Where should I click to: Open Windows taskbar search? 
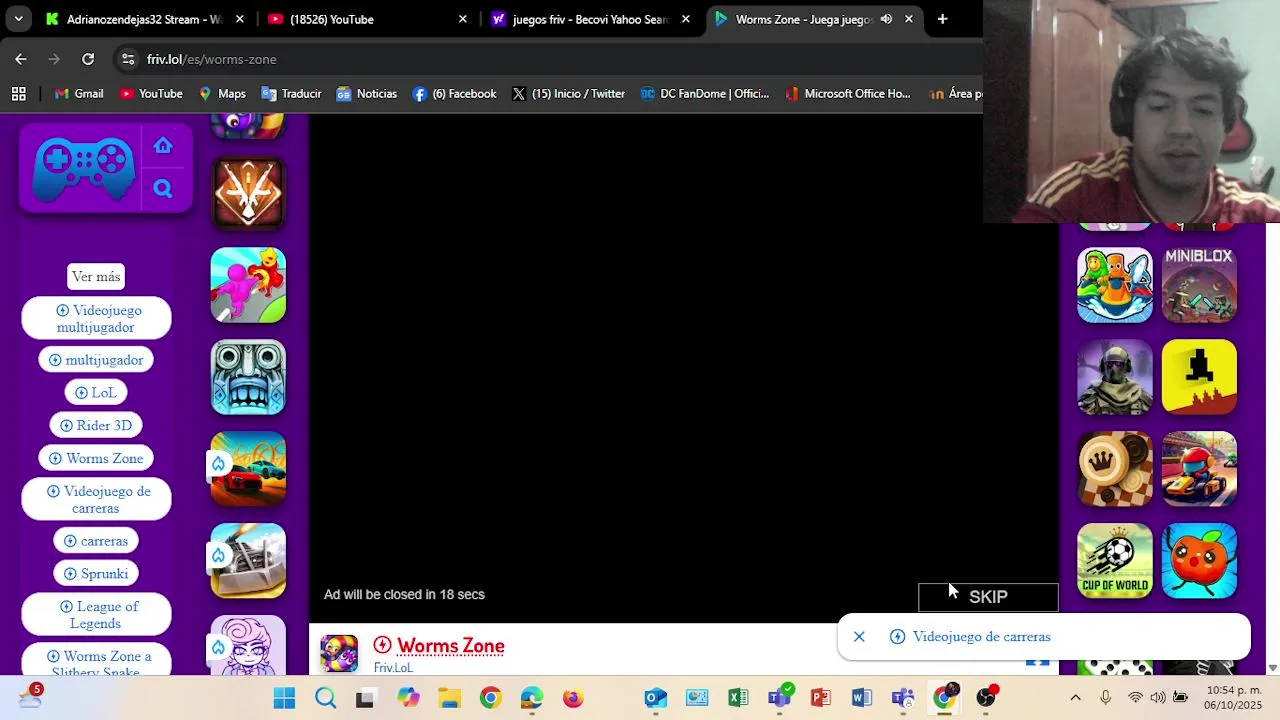[325, 698]
